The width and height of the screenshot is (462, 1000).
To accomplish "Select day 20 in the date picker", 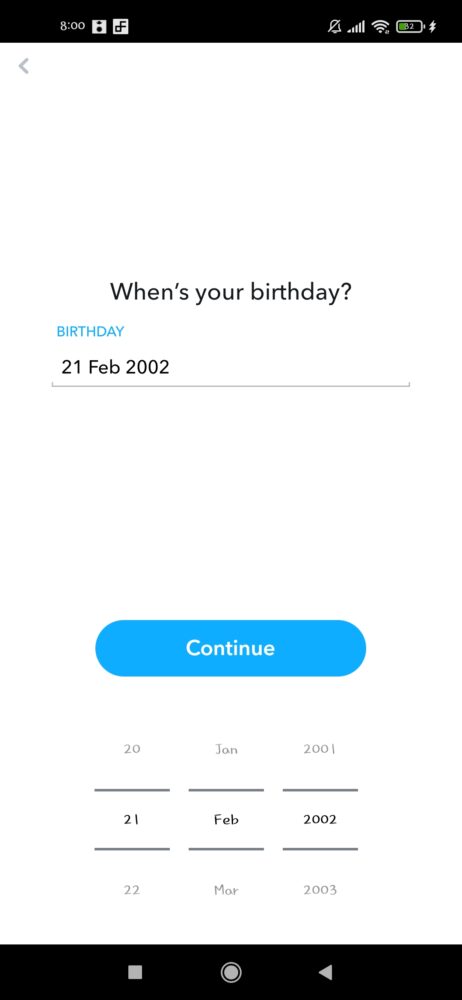I will (132, 749).
